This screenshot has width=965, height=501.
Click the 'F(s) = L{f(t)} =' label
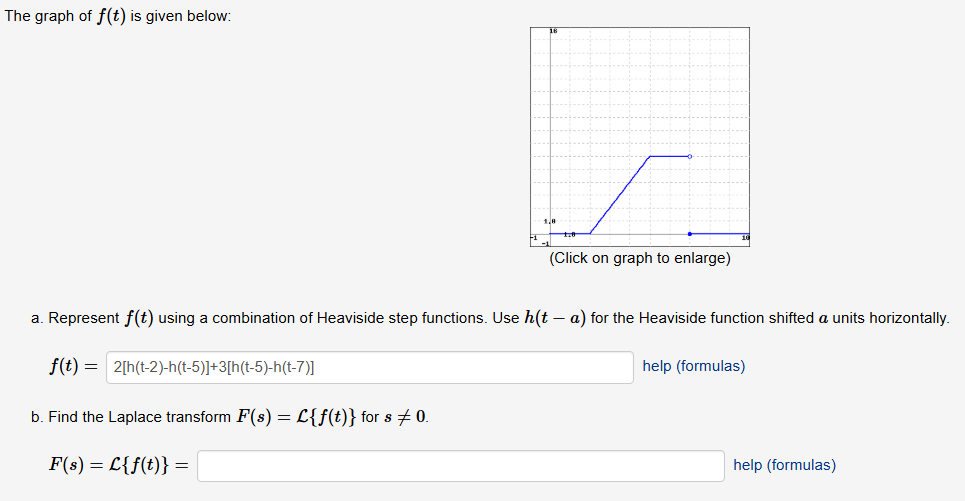pos(119,465)
